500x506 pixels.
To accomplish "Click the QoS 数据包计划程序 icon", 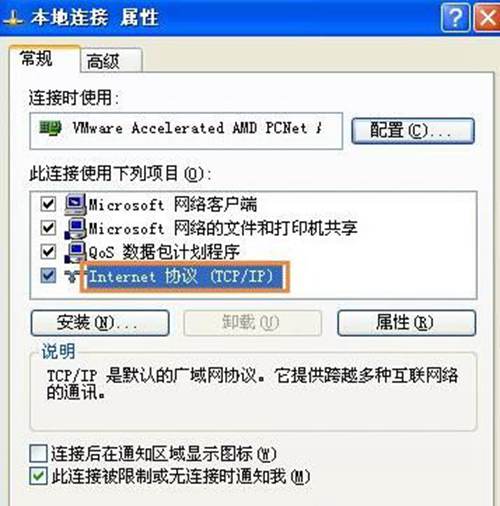I will point(75,252).
